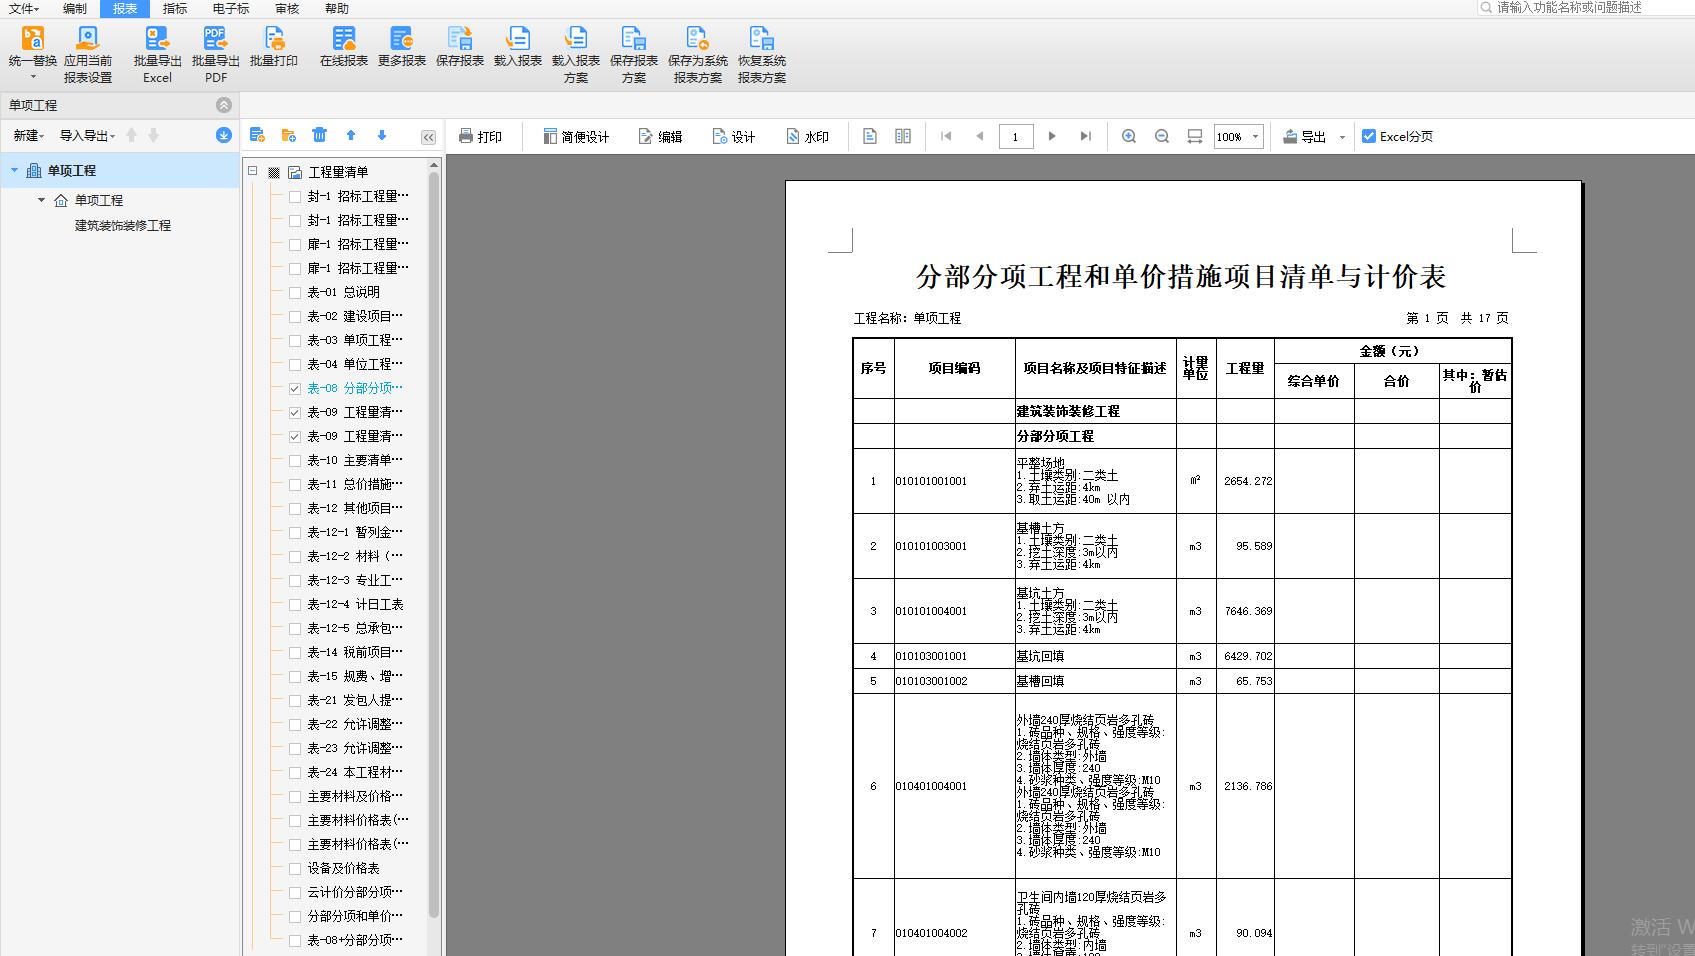Check the 表-02 建设项目 checkbox
Screen dimensions: 1695x956
click(x=295, y=316)
